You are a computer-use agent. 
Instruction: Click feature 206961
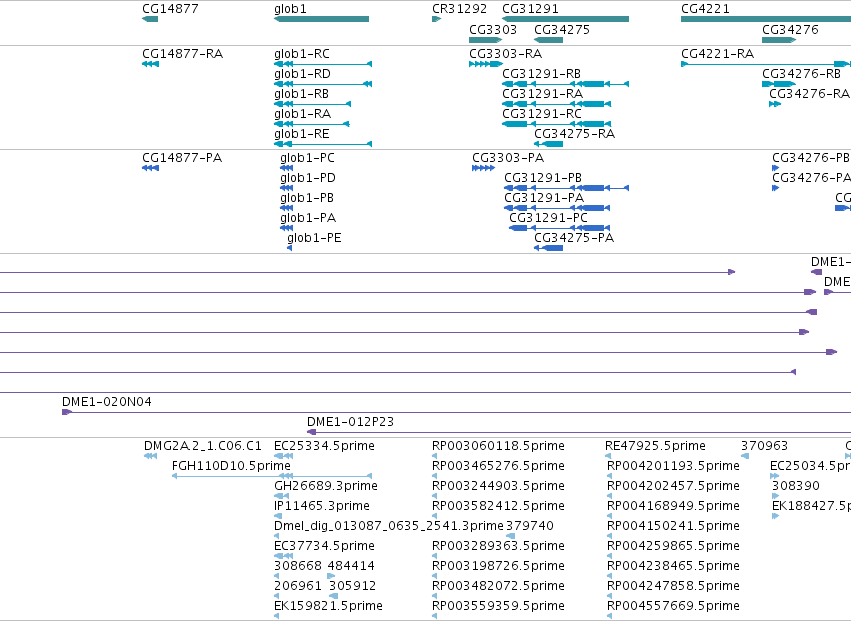(298, 586)
